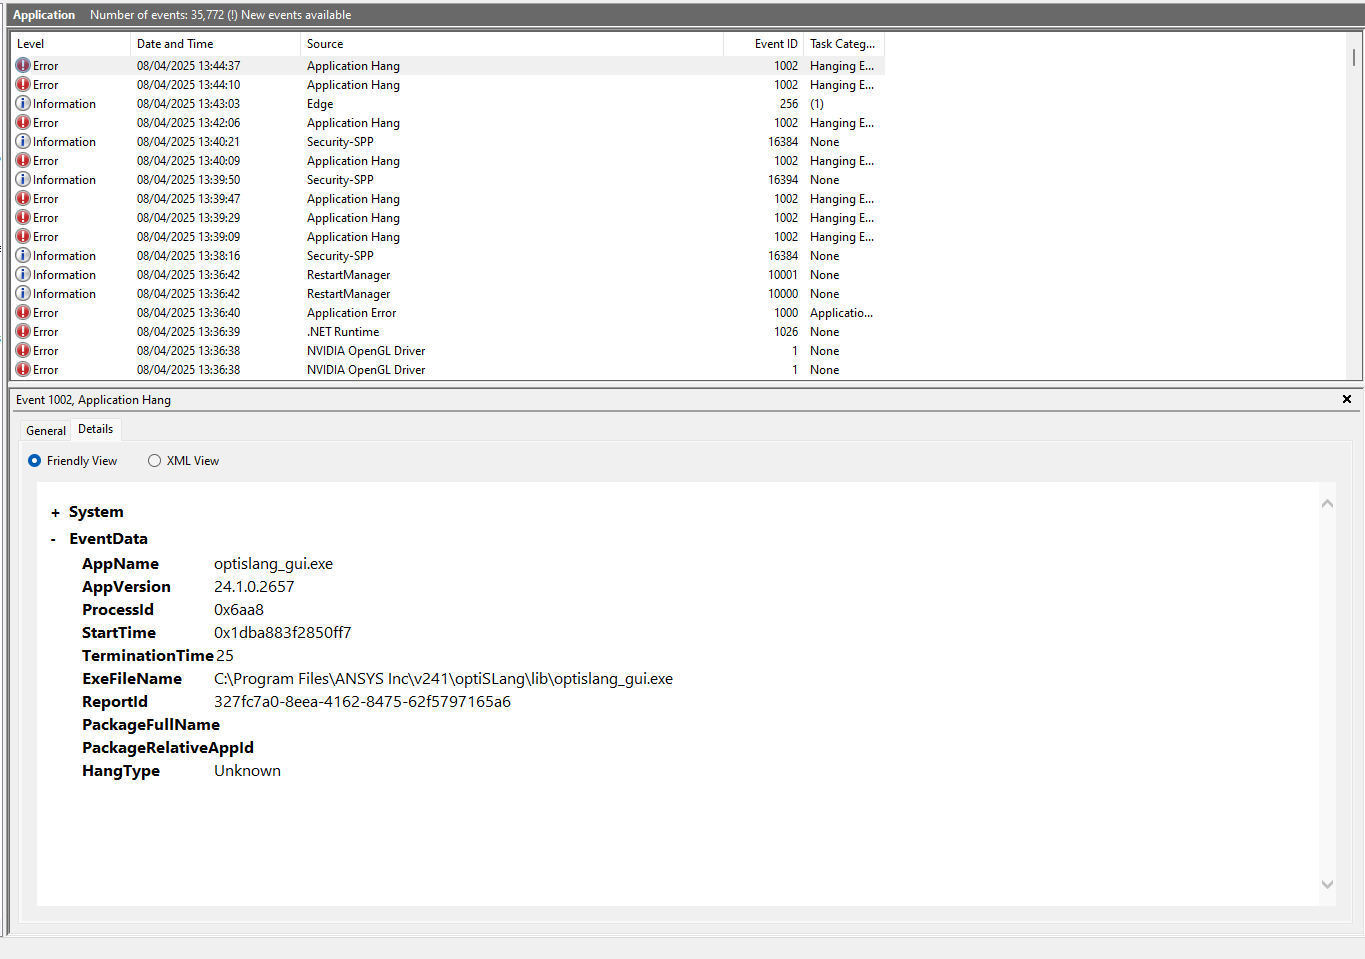This screenshot has height=959, width=1365.
Task: Sort events by the Source column header
Action: (512, 44)
